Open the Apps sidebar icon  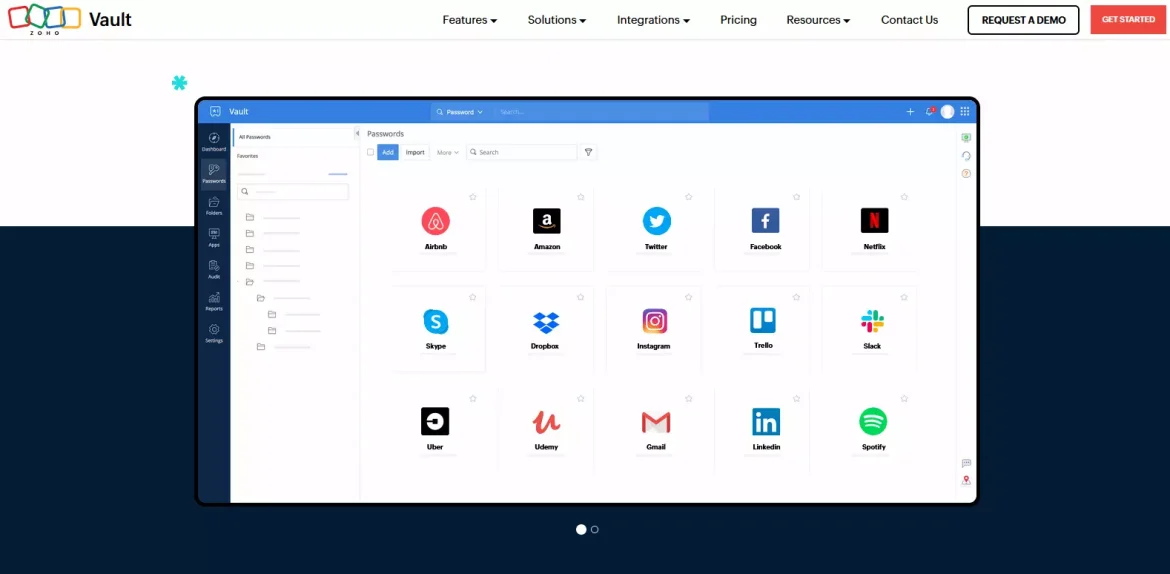tap(213, 238)
